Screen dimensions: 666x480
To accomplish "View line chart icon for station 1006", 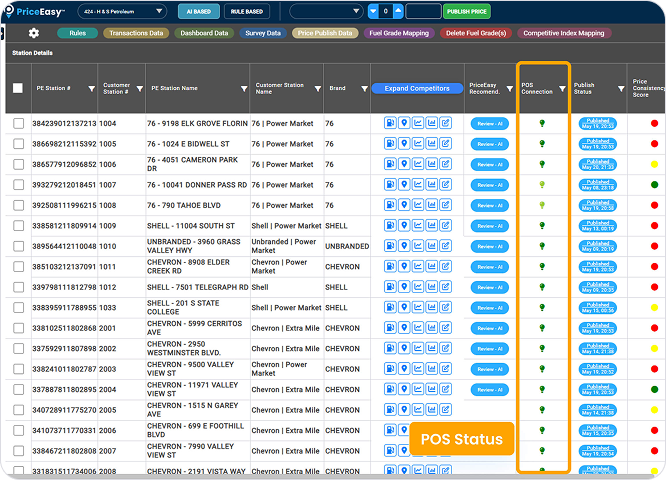I will tap(417, 164).
